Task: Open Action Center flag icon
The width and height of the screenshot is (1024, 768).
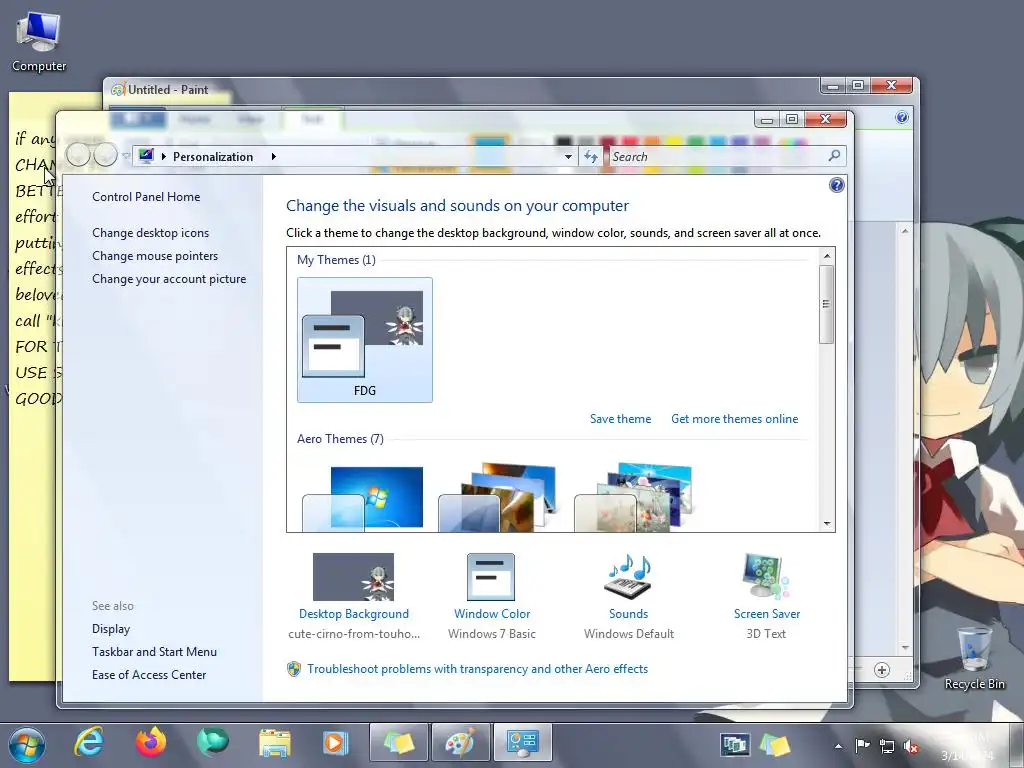Action: (x=862, y=745)
